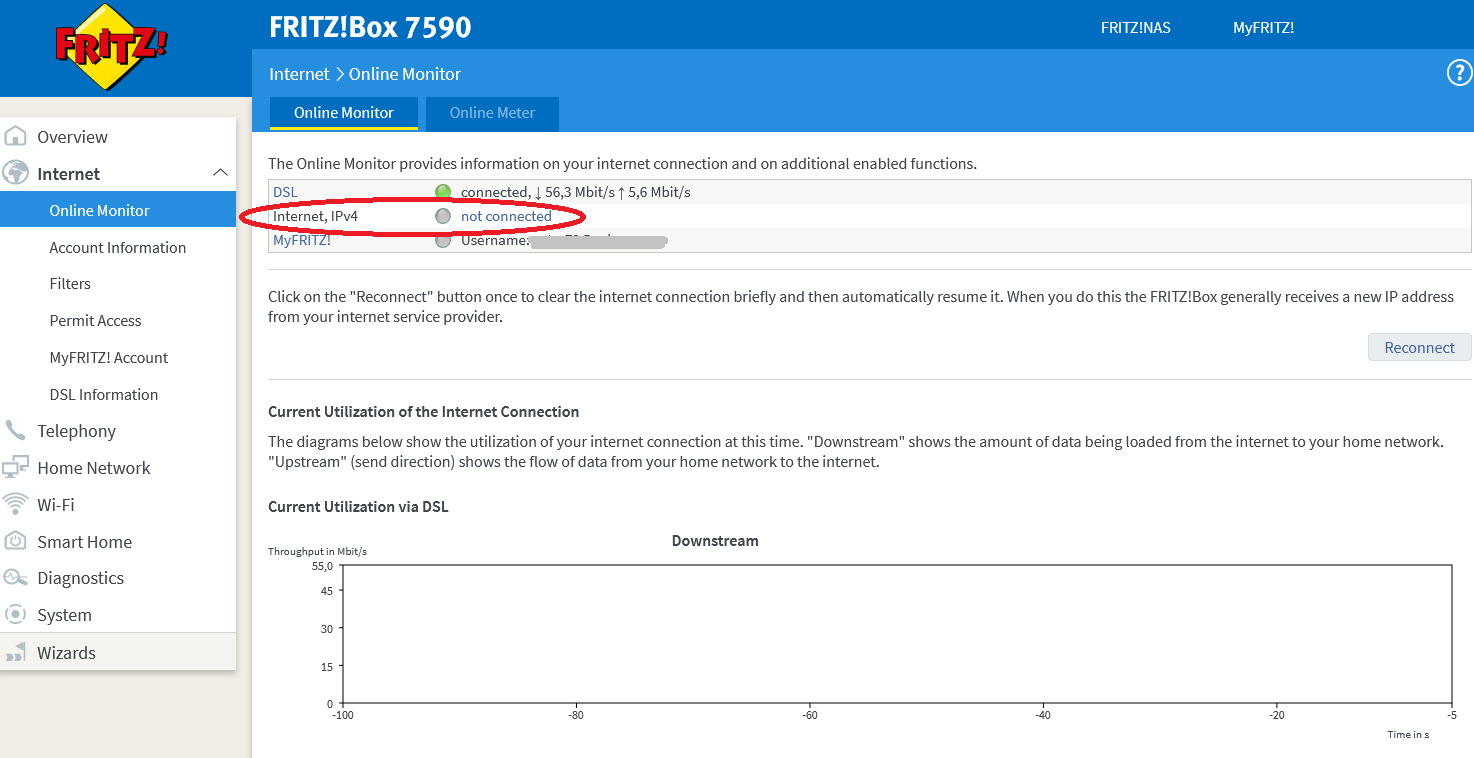Switch to the Online Monitor tab
The height and width of the screenshot is (758, 1474).
[x=344, y=113]
